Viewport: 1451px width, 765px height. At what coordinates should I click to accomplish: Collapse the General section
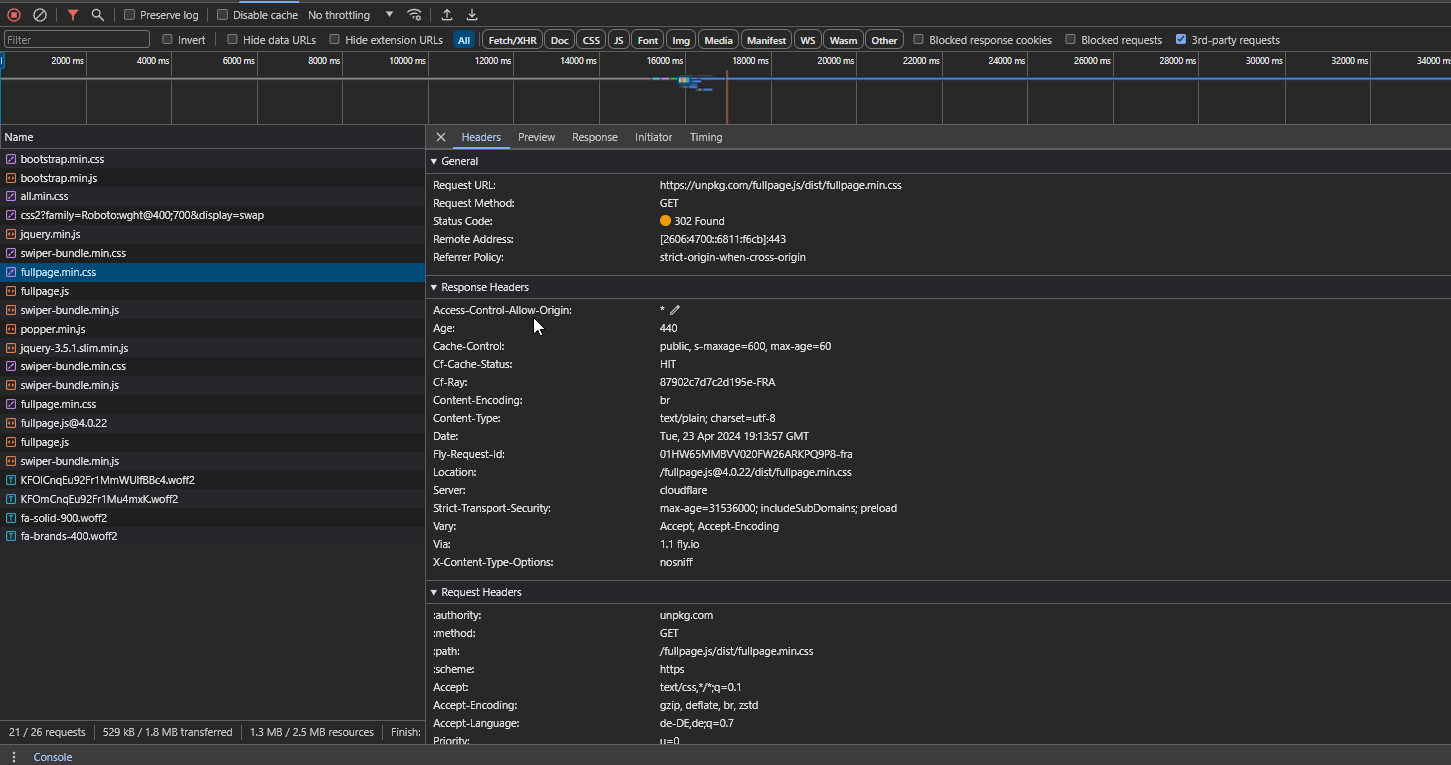(x=434, y=161)
